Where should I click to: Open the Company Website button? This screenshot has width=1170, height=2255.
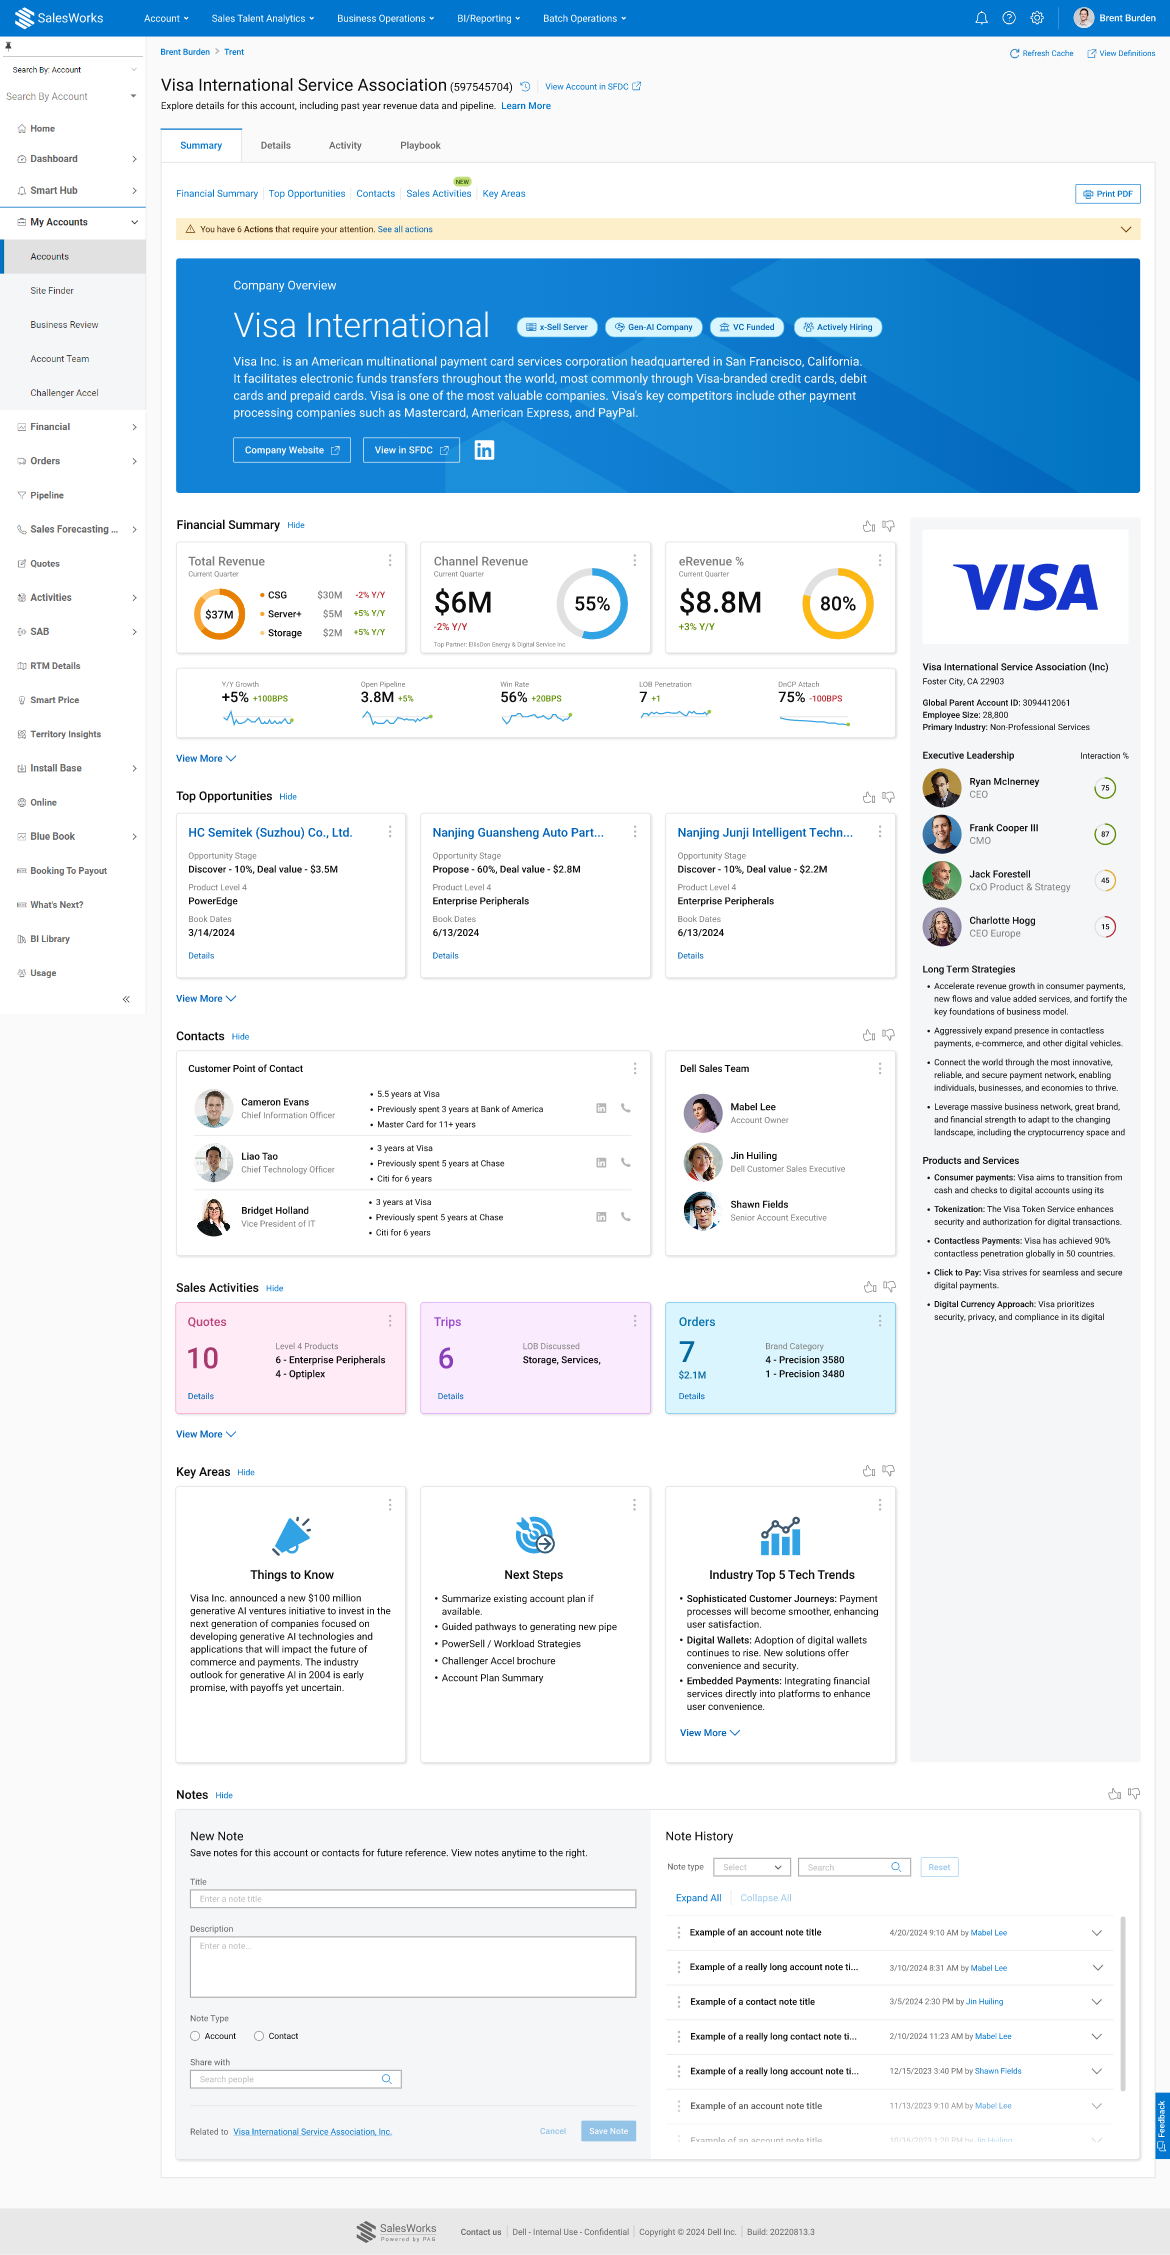[292, 450]
